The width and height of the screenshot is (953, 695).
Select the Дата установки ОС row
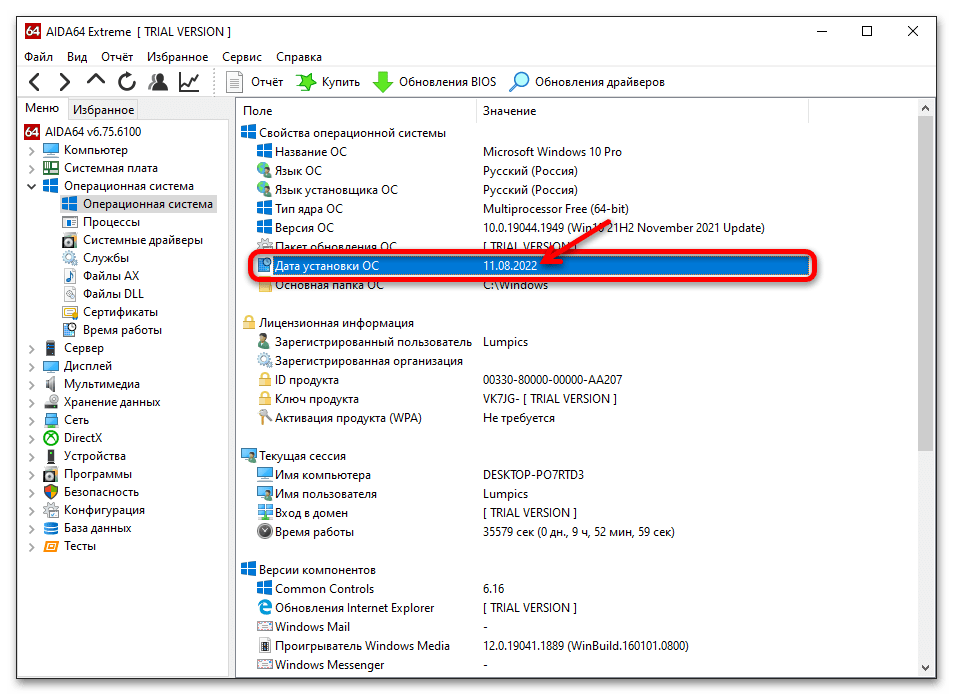click(x=532, y=265)
